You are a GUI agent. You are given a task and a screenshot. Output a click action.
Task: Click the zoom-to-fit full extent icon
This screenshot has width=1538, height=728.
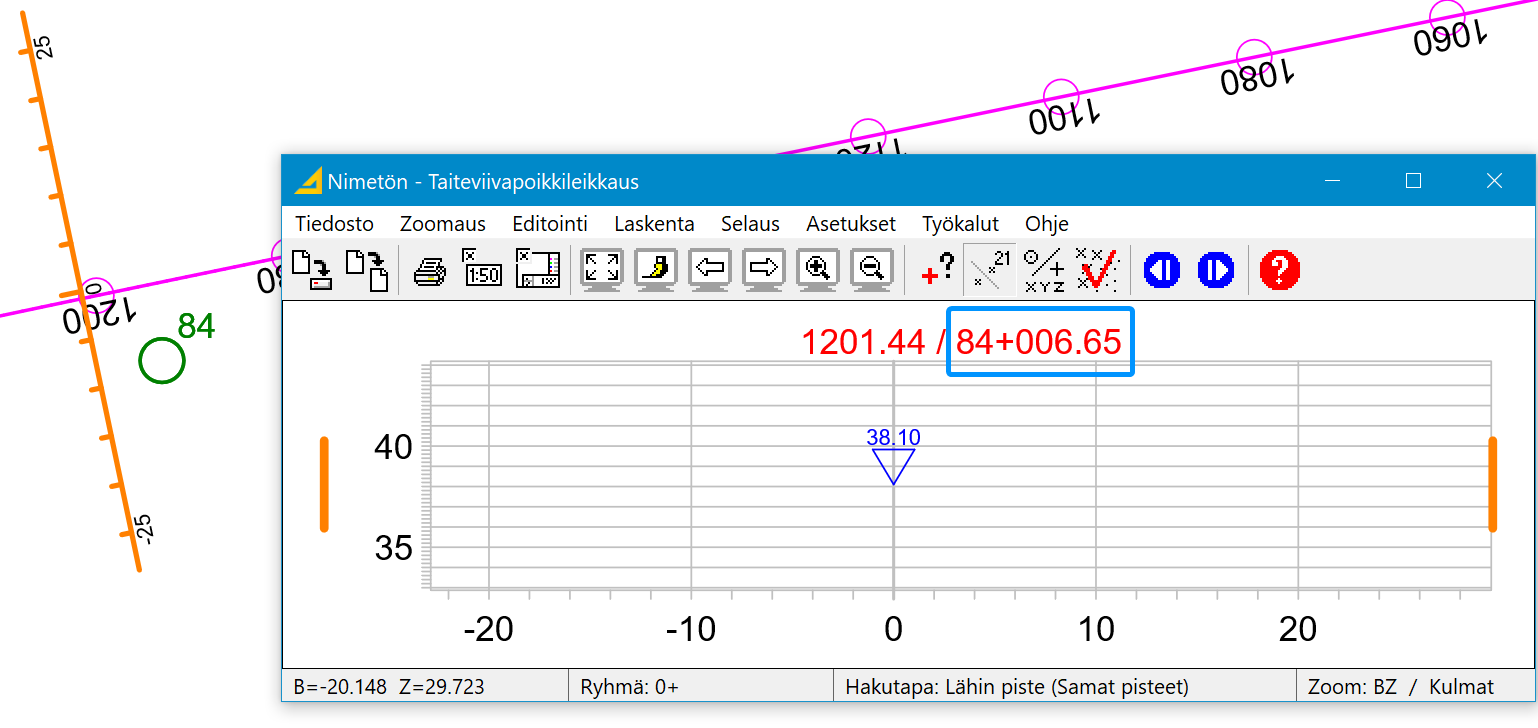coord(602,270)
